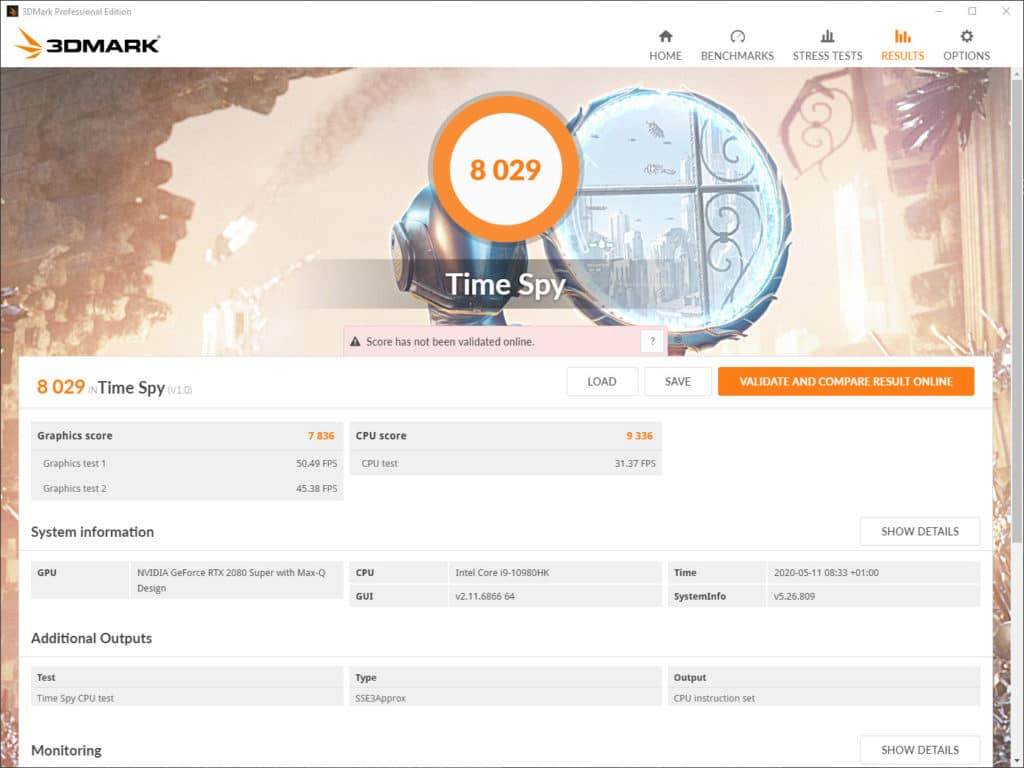Click the Time Spy title on the banner

coord(505,285)
